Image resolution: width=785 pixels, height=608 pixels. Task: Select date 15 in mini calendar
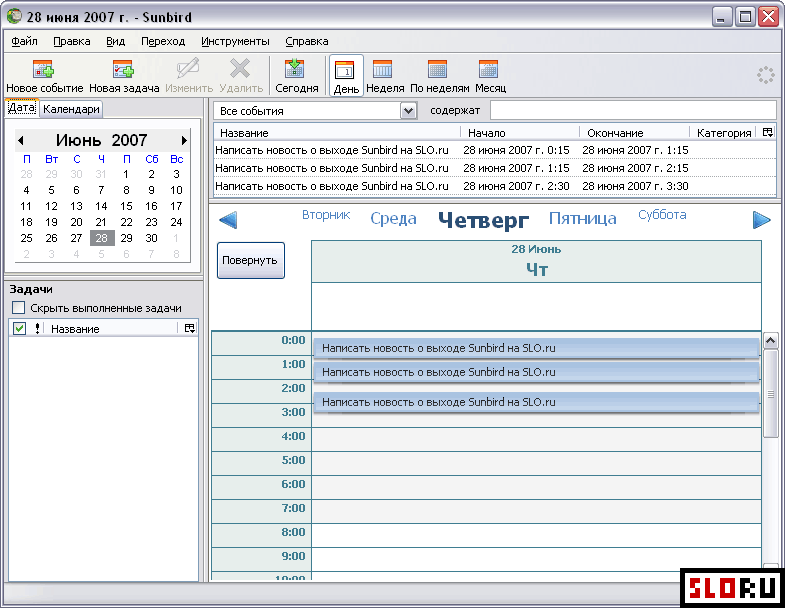pos(126,206)
